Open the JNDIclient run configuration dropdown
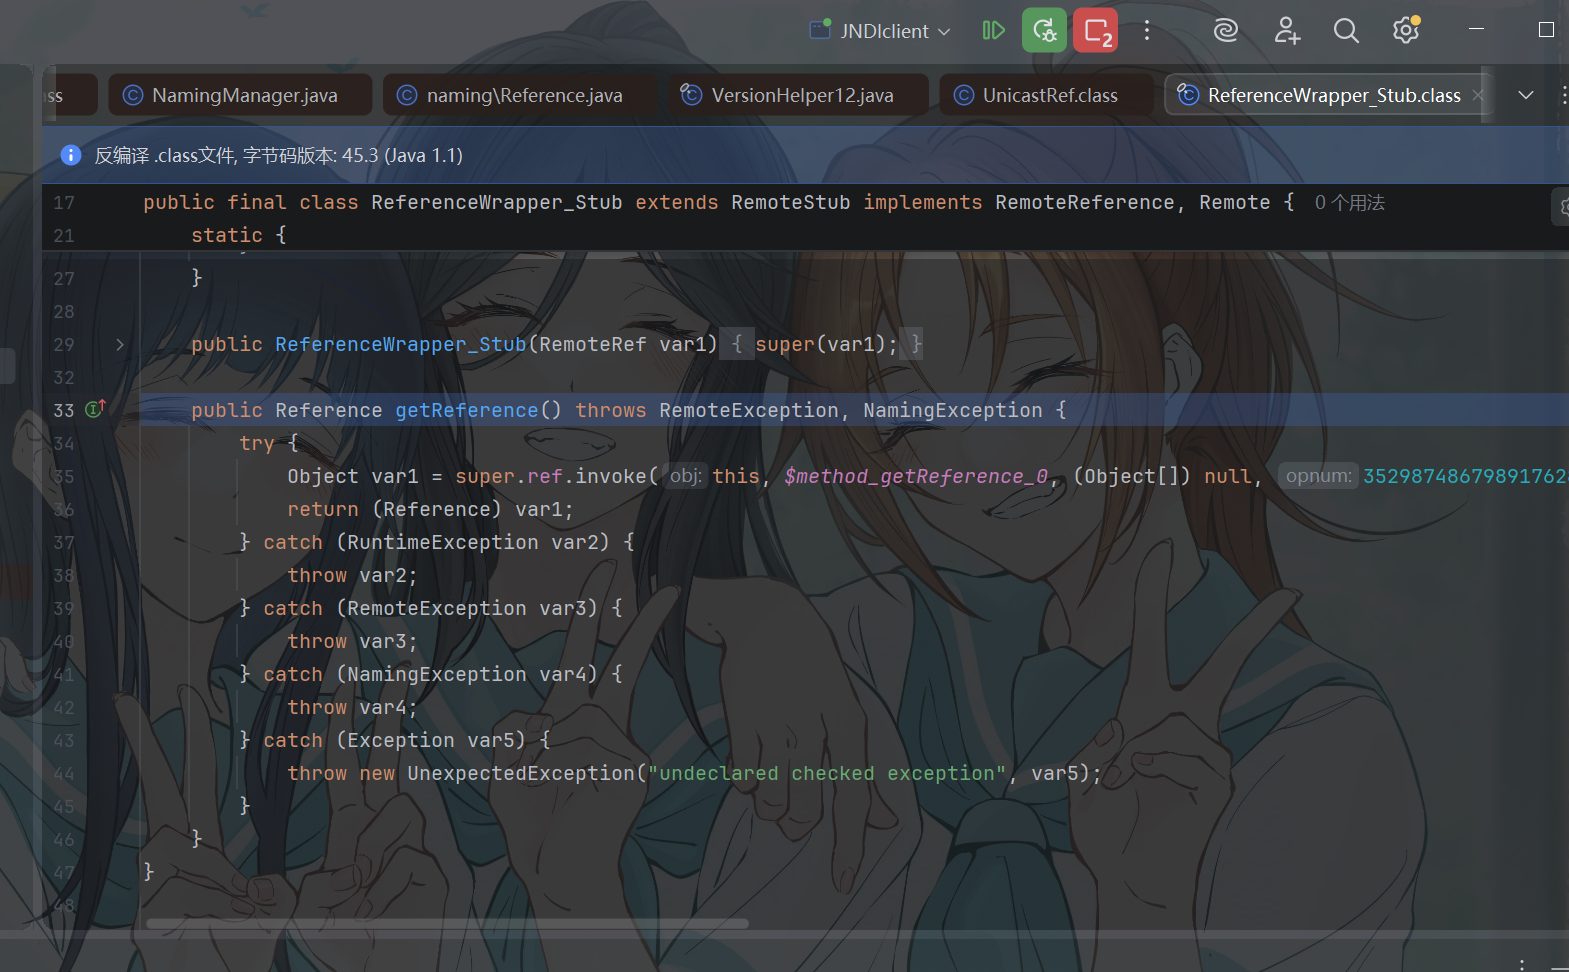1569x972 pixels. pos(880,31)
